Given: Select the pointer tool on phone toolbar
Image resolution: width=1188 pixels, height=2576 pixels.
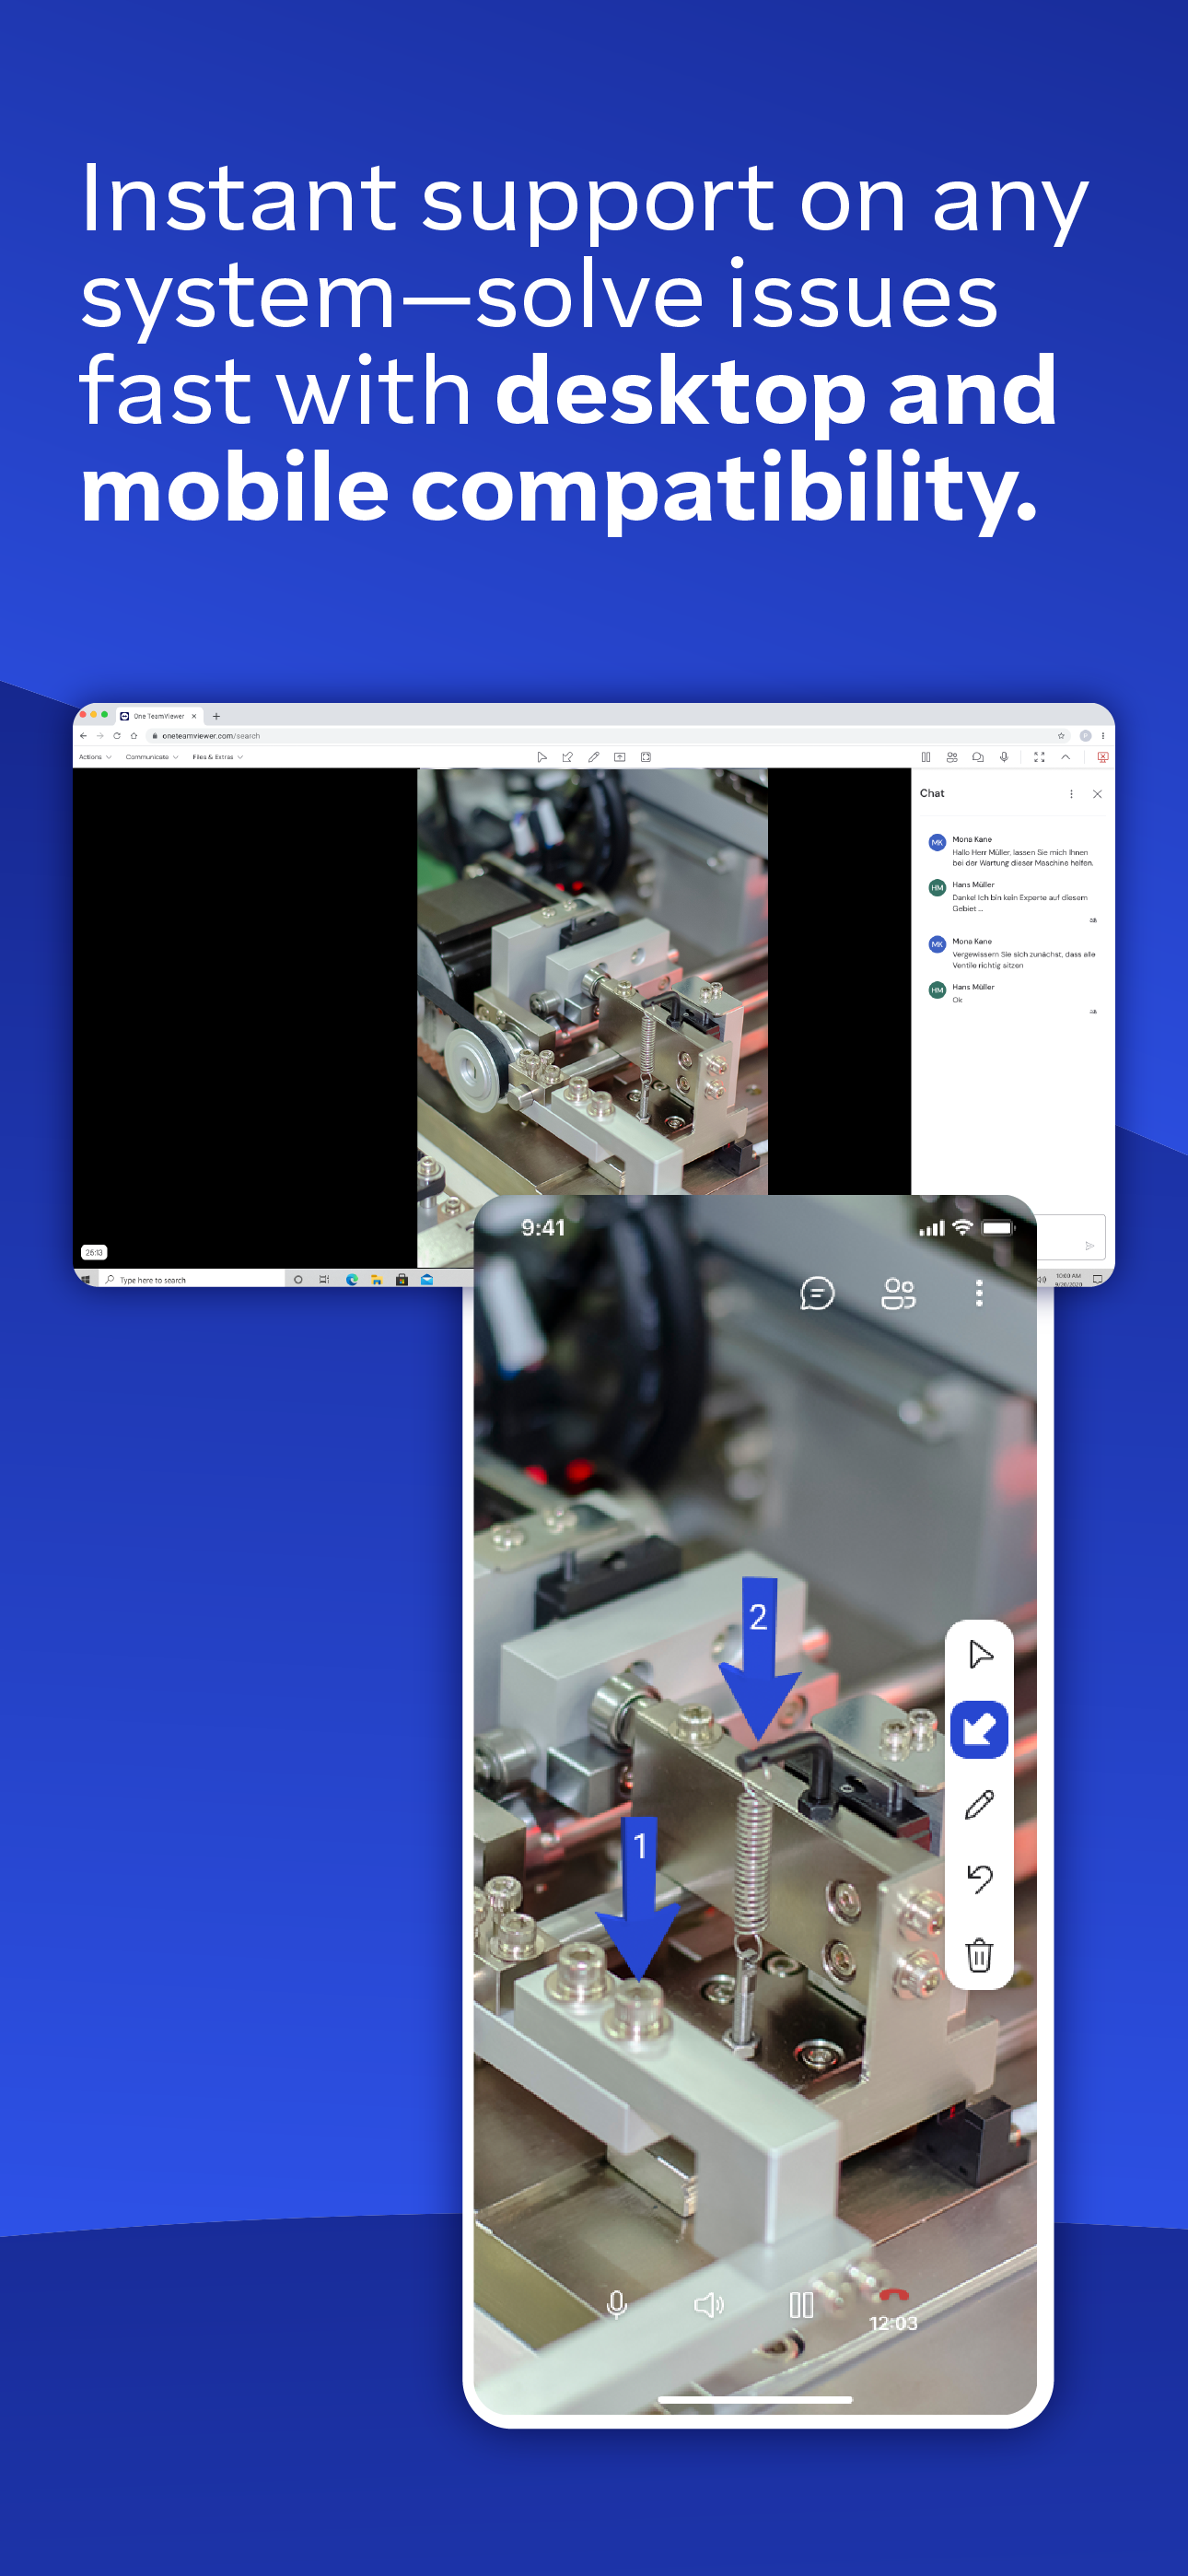Looking at the screenshot, I should coord(979,1654).
